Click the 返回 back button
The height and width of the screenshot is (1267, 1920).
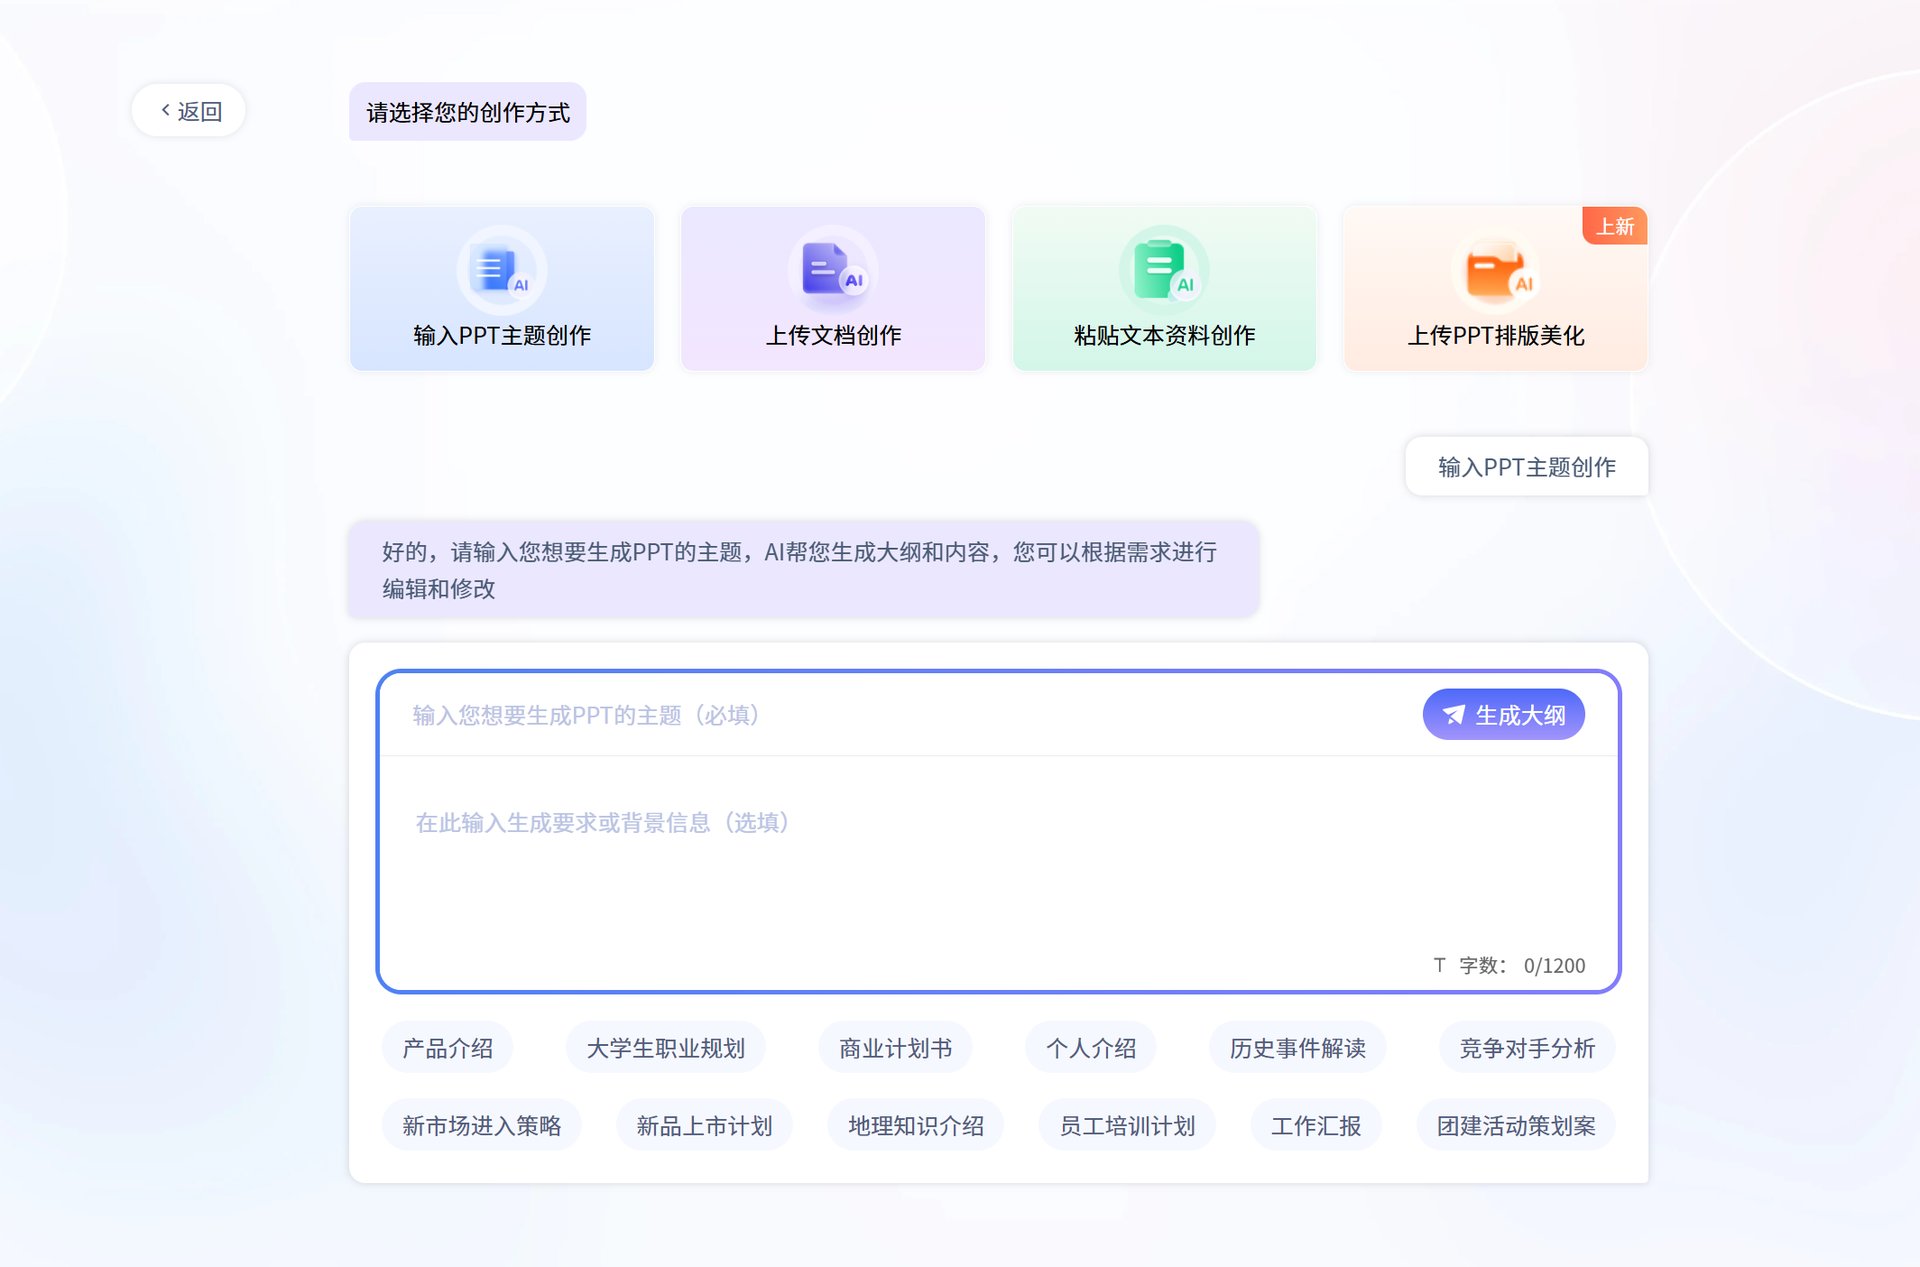coord(189,111)
